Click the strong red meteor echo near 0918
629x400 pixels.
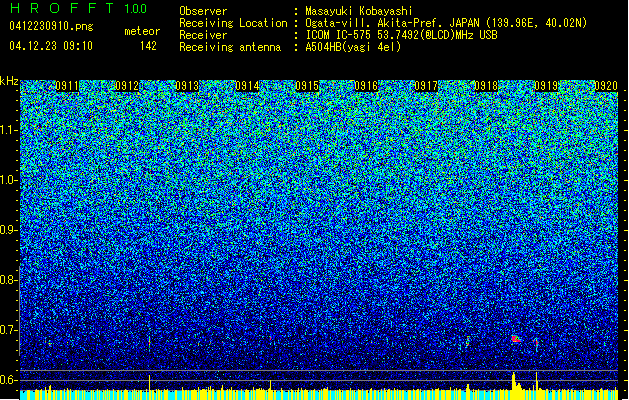(x=516, y=339)
